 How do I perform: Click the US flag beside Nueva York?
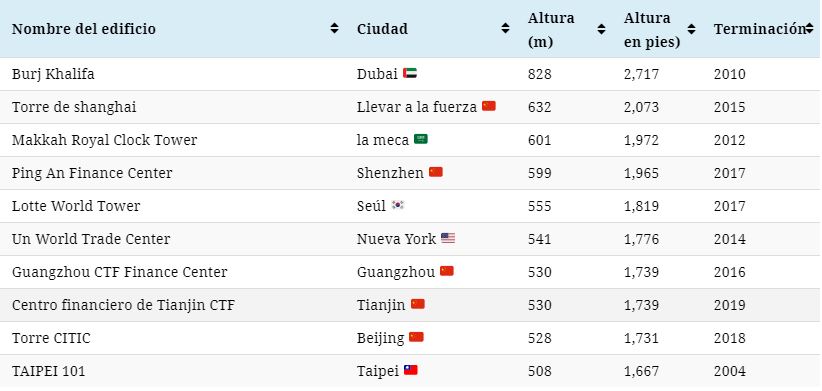coord(448,238)
